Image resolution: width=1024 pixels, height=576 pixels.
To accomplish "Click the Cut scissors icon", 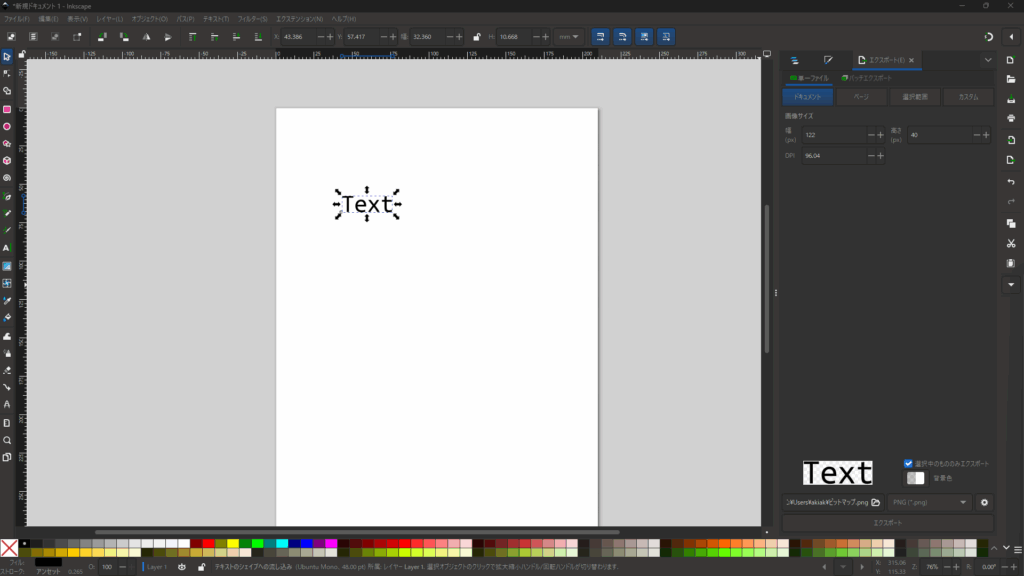I will point(1011,243).
